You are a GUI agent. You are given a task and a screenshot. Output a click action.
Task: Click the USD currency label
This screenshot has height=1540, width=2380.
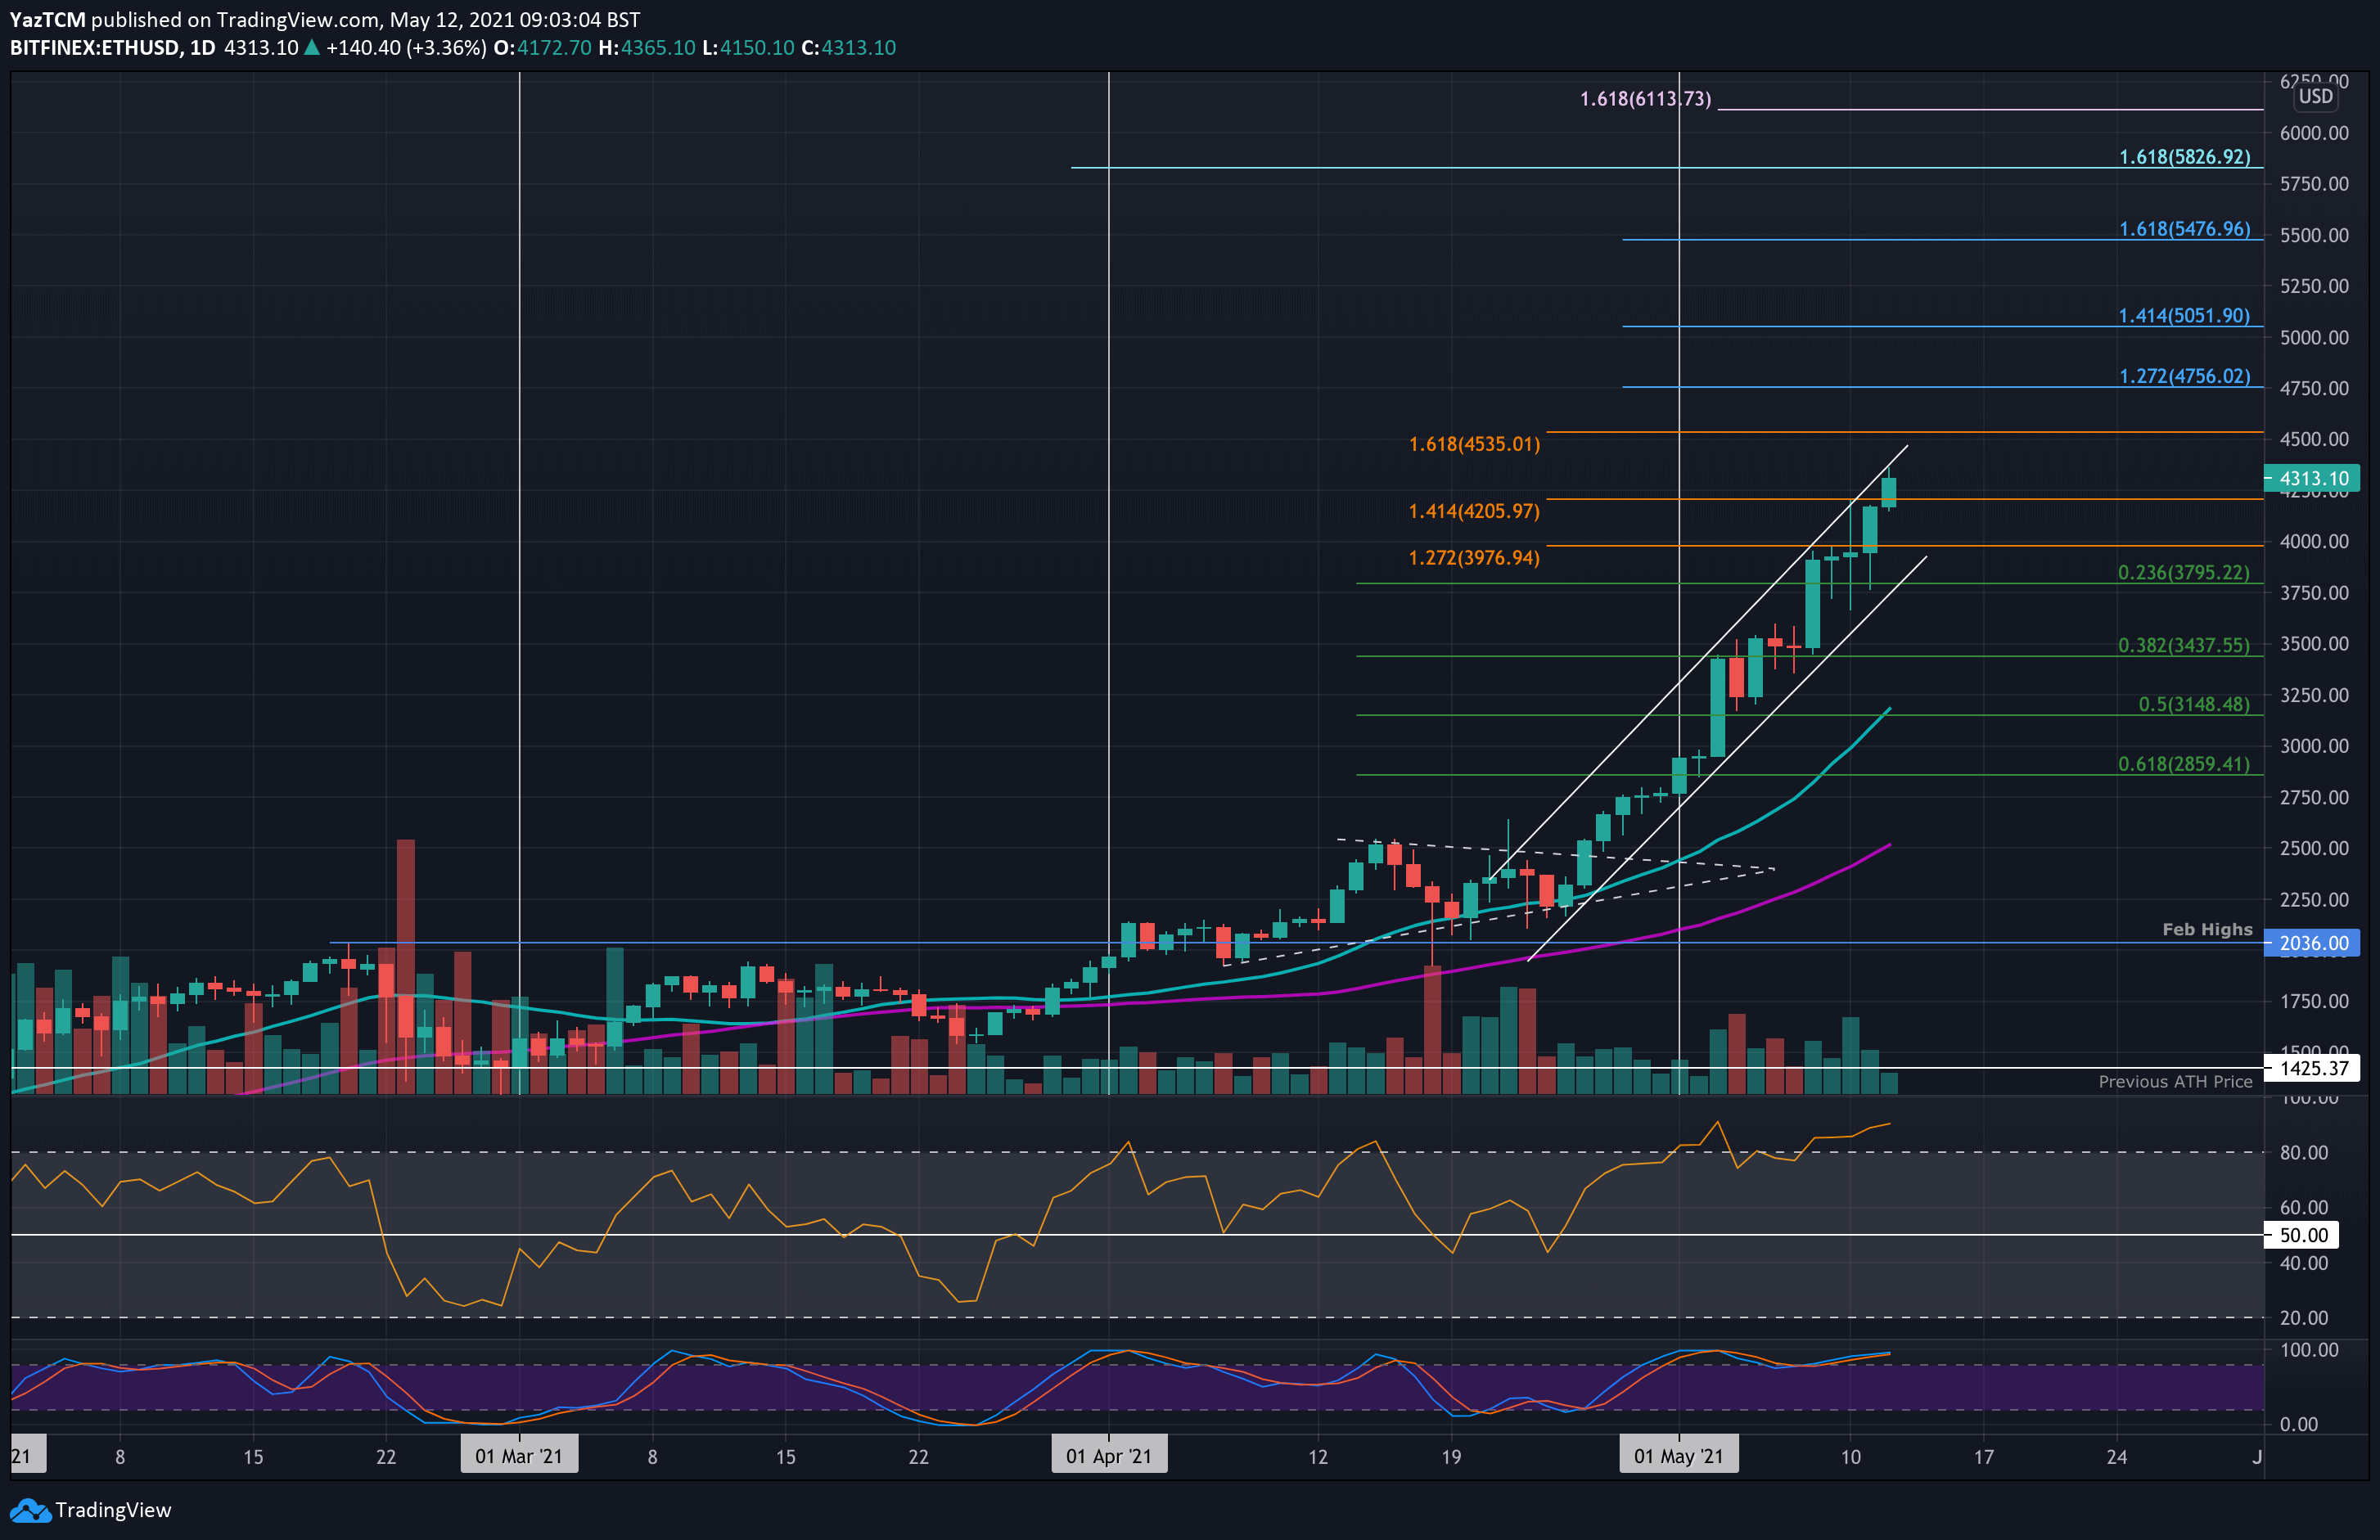[x=2315, y=96]
